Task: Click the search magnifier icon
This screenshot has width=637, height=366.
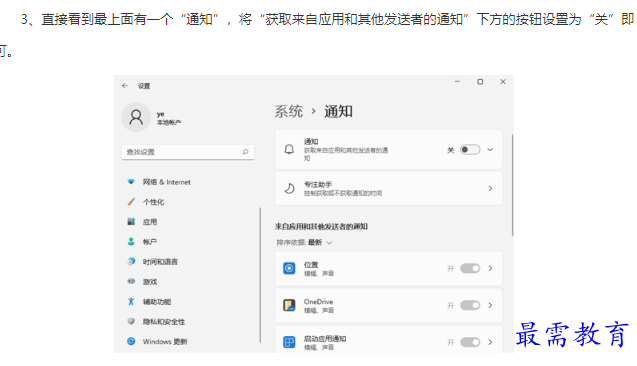Action: (x=245, y=152)
